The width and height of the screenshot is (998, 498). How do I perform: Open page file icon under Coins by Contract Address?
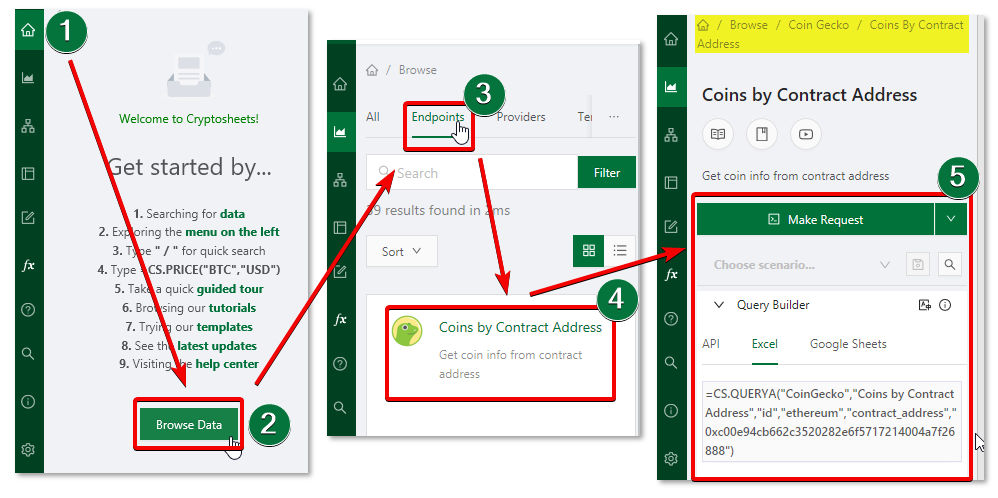[762, 134]
